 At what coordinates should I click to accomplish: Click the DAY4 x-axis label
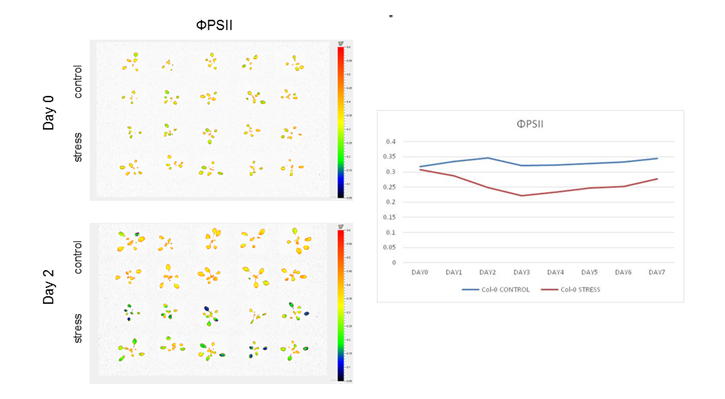pyautogui.click(x=555, y=272)
